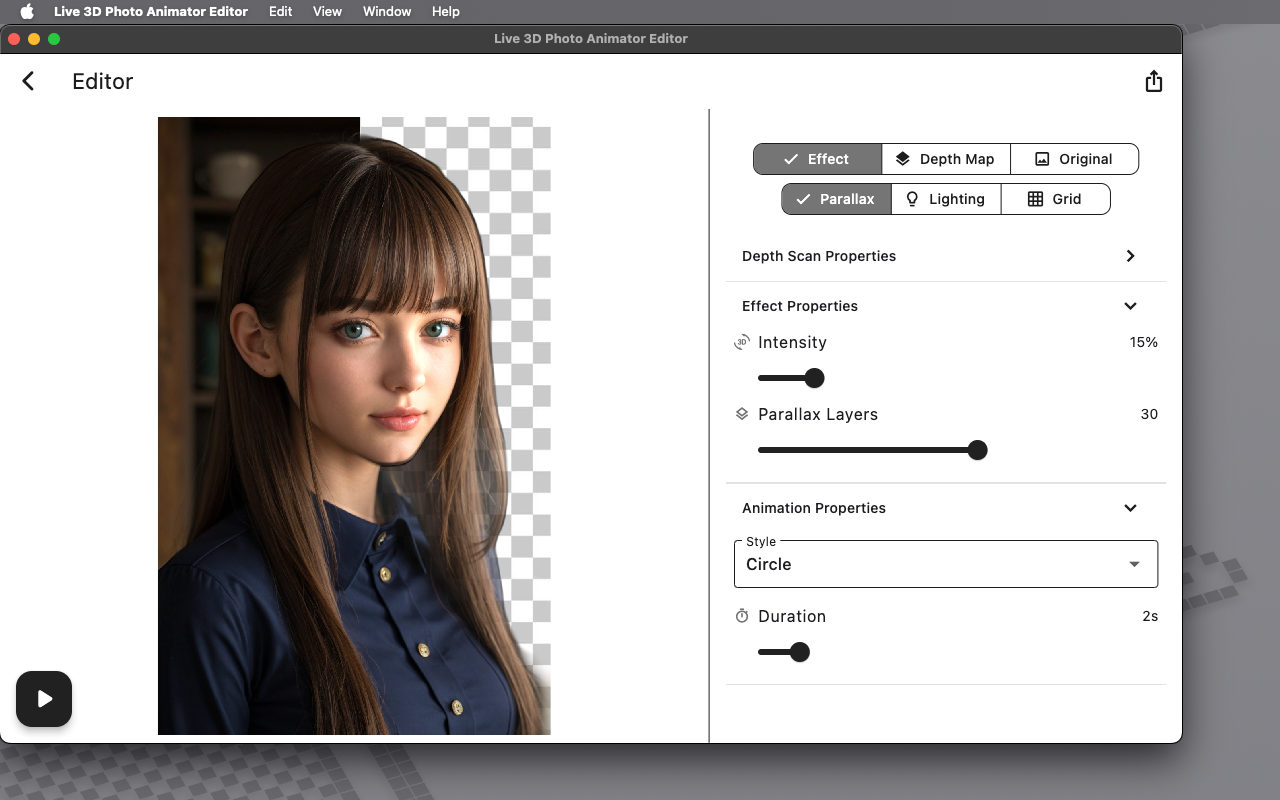1280x800 pixels.
Task: Switch to Depth Map view
Action: click(x=946, y=159)
